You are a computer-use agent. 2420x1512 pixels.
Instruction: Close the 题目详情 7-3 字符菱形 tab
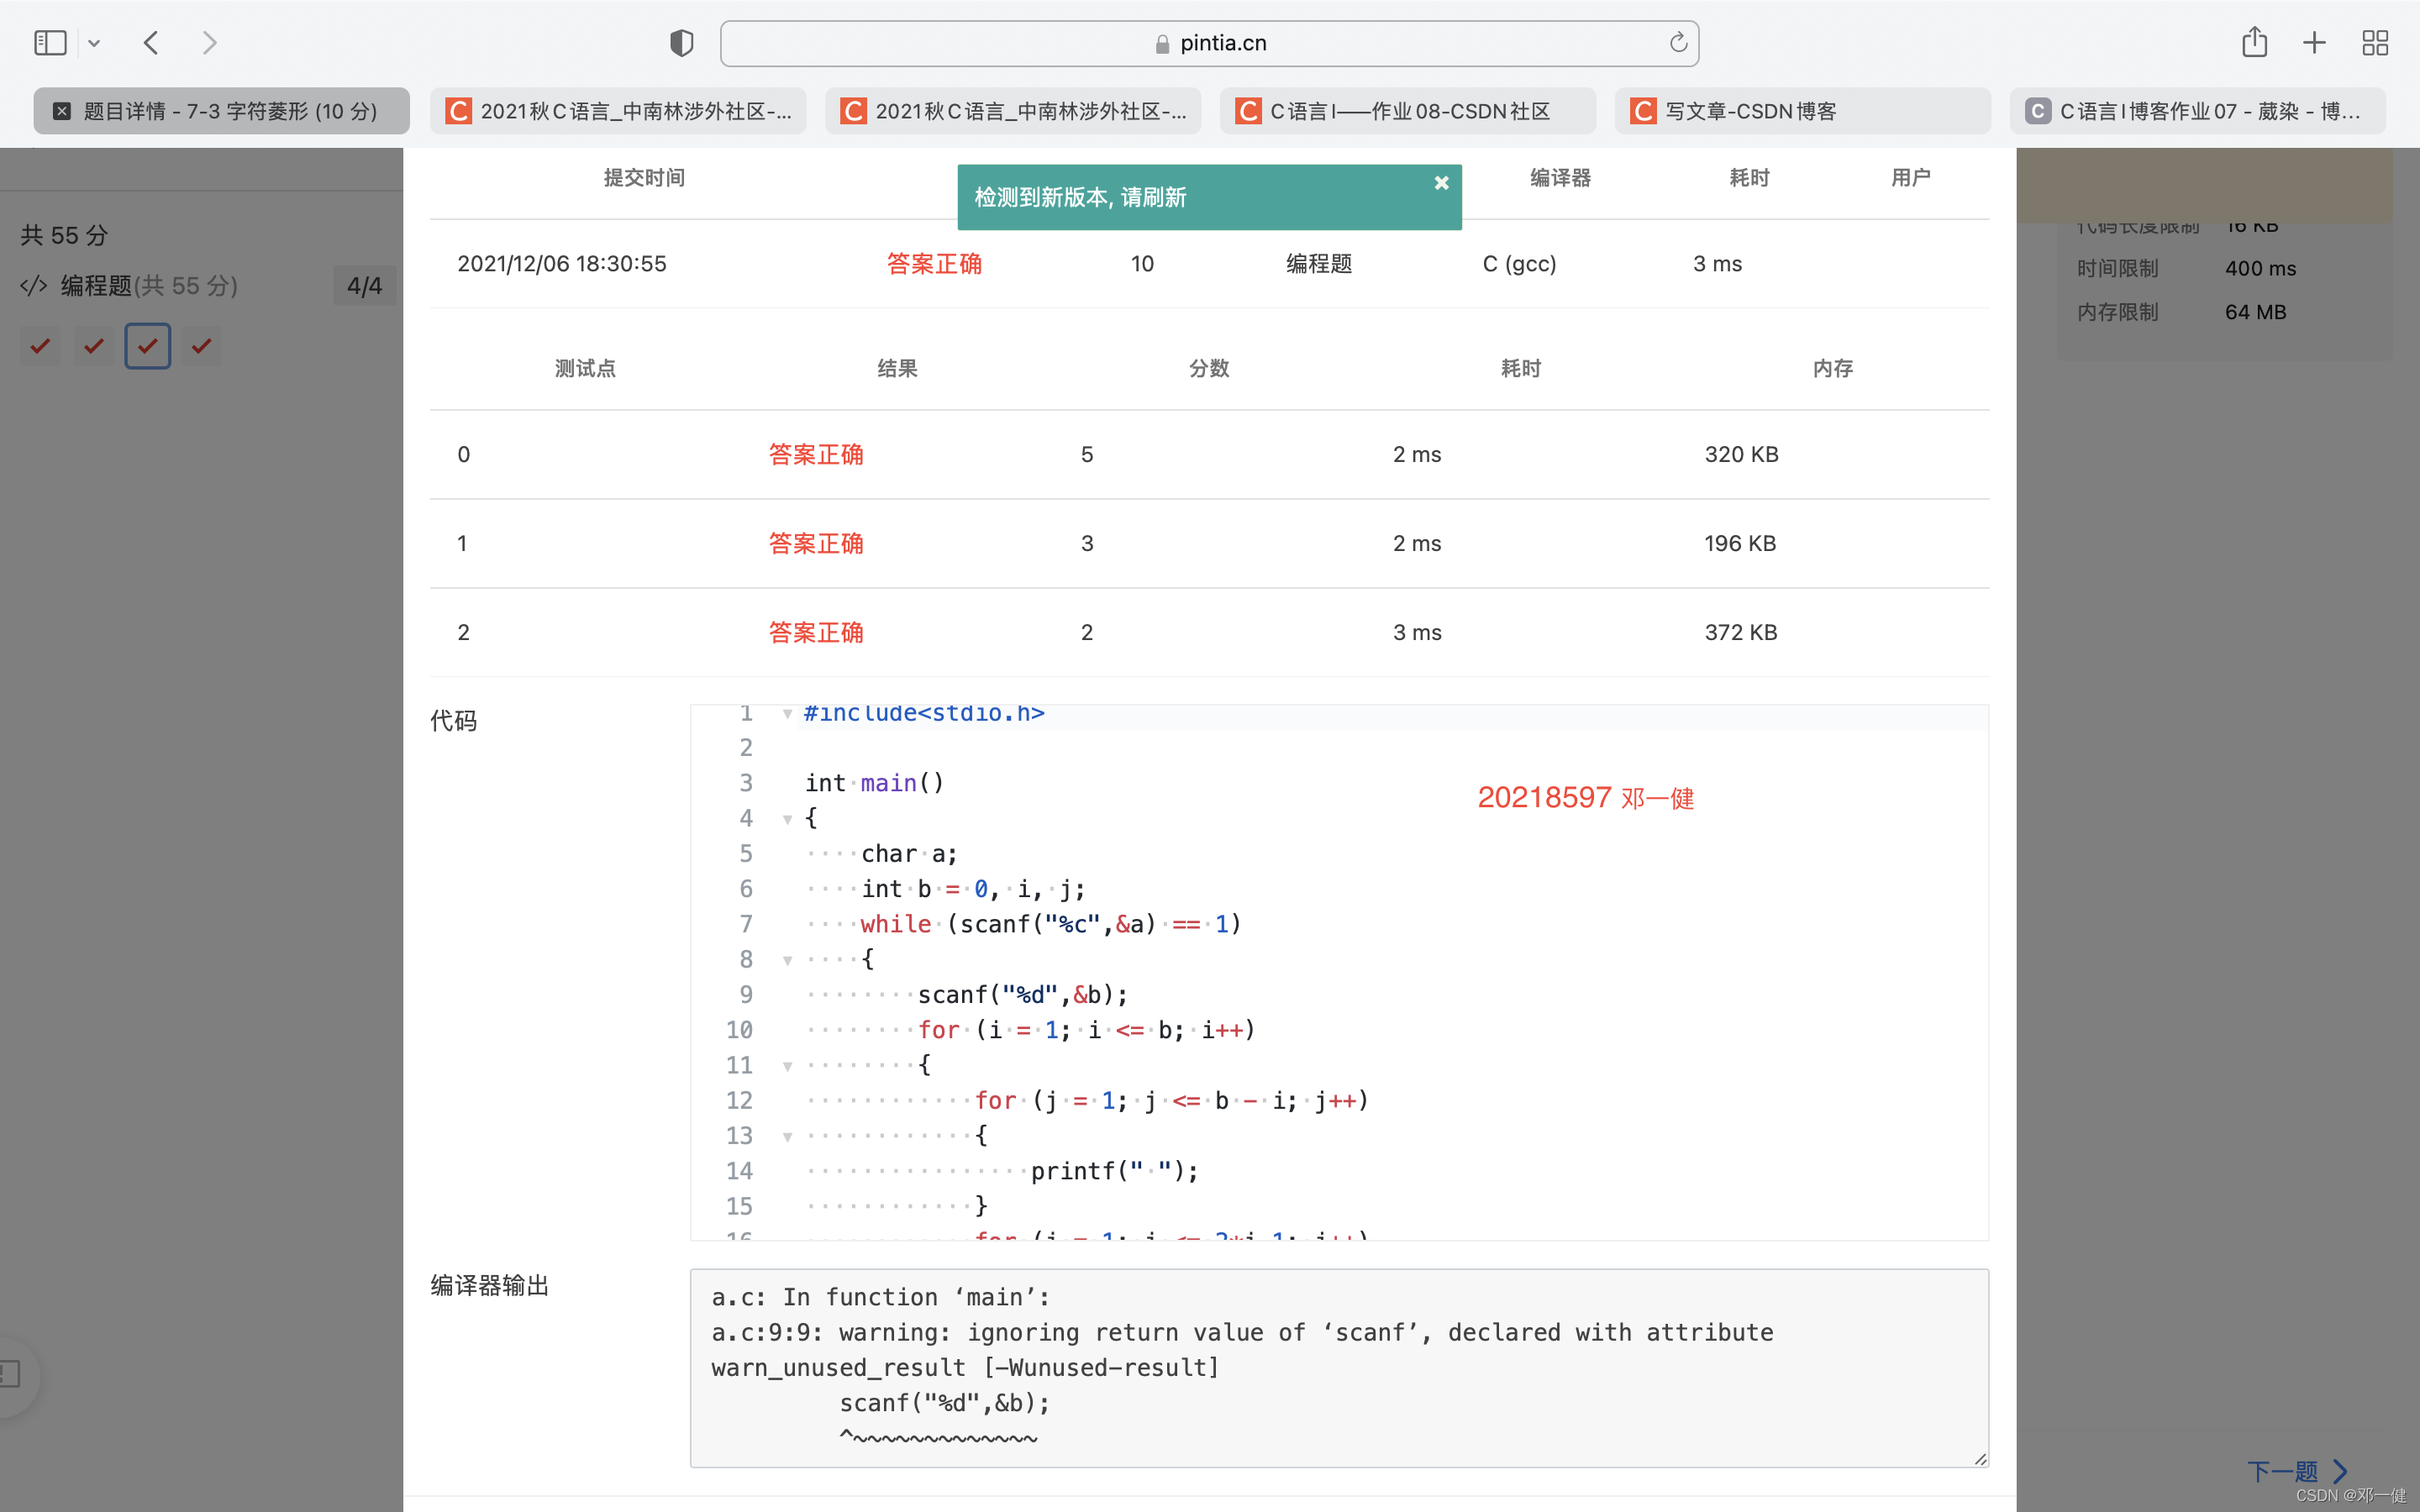coord(62,111)
